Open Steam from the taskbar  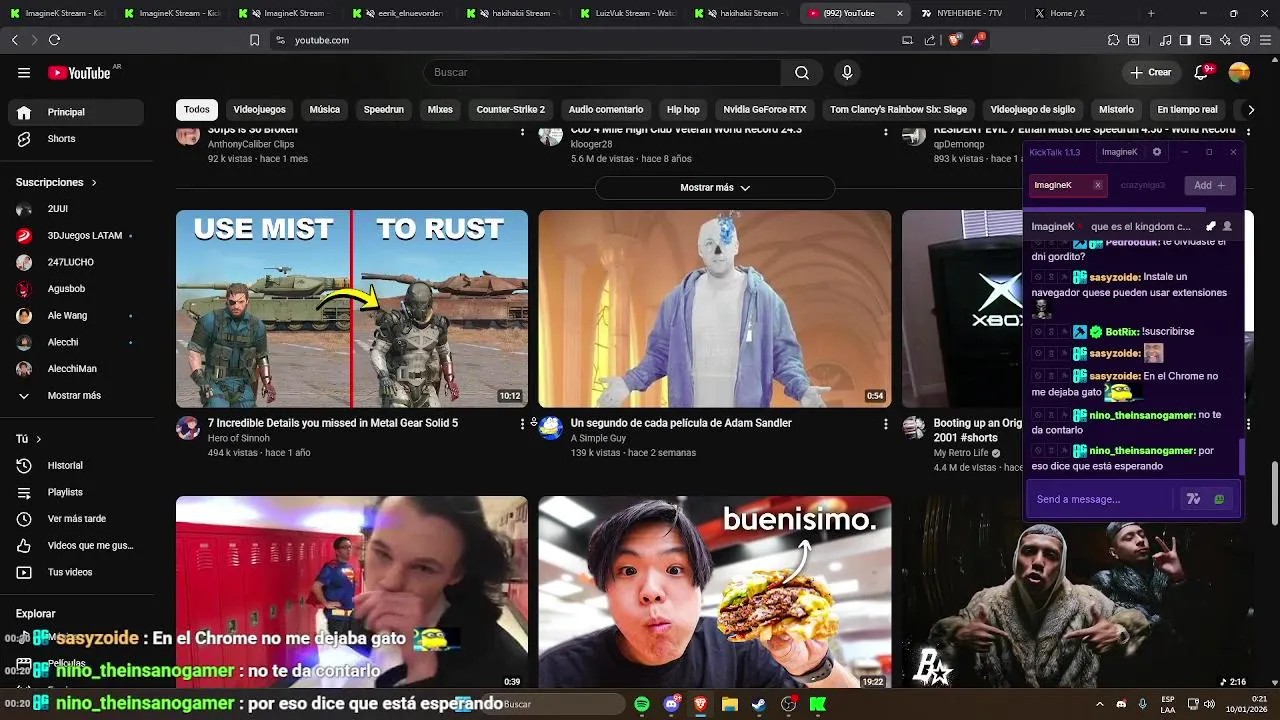(x=759, y=704)
